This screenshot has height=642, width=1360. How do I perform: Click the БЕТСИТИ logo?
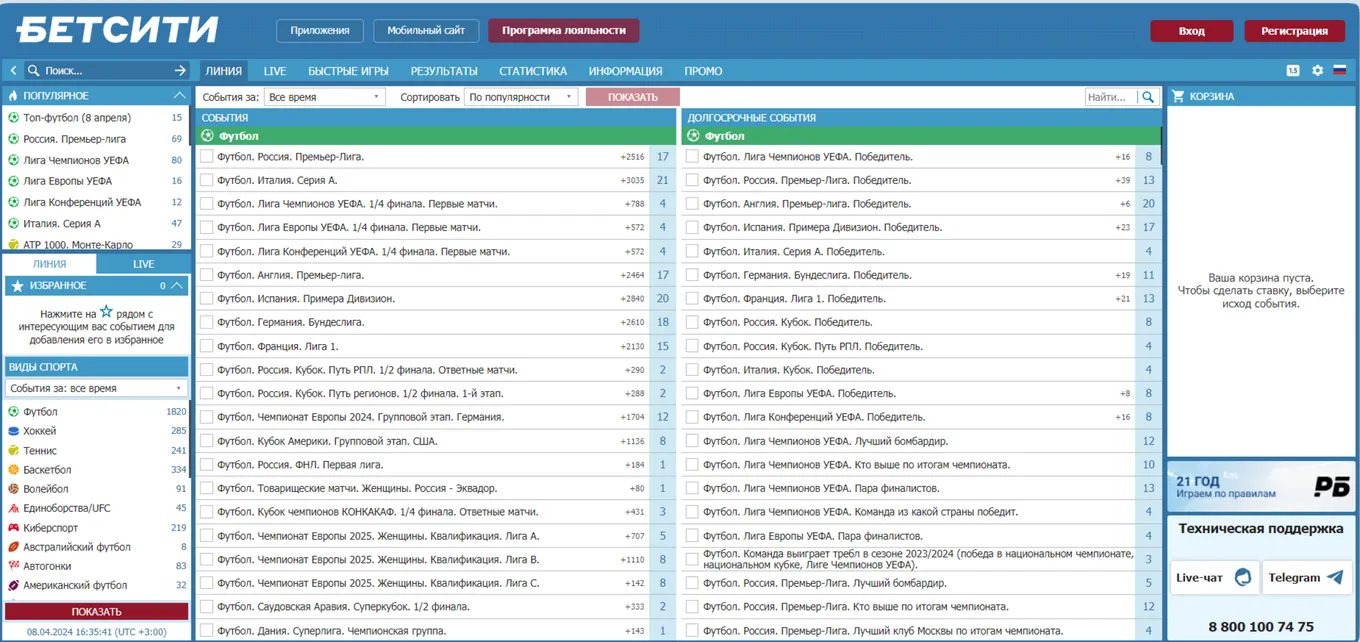[x=117, y=30]
